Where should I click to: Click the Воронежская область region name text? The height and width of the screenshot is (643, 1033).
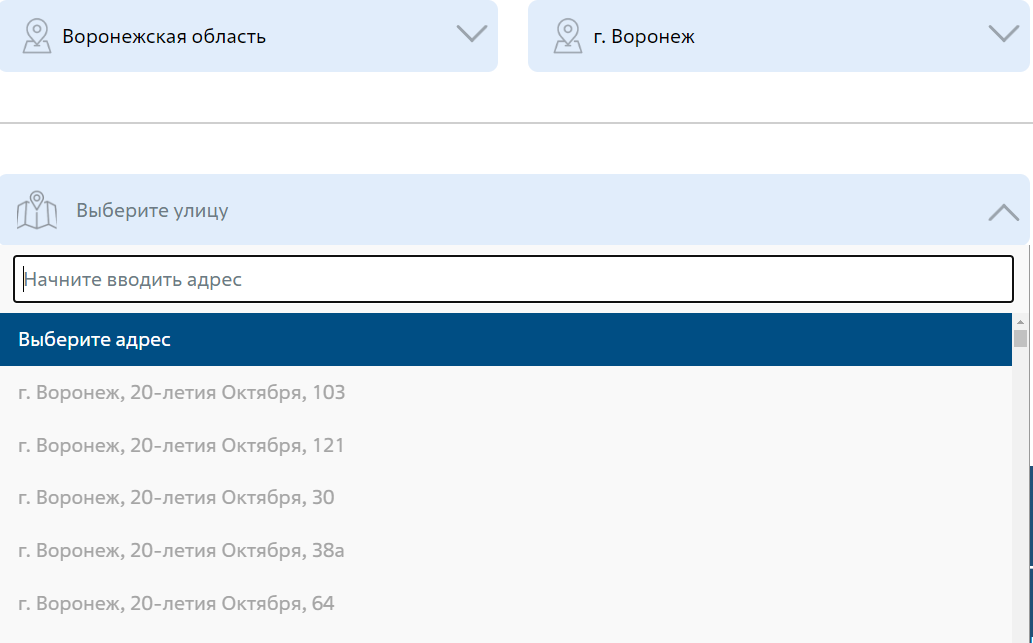tap(164, 36)
